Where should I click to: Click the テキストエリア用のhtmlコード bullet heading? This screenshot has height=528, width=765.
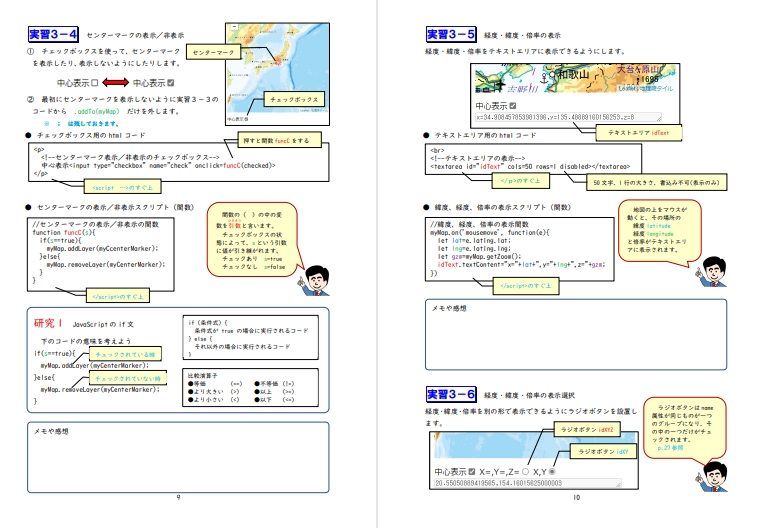[x=481, y=135]
